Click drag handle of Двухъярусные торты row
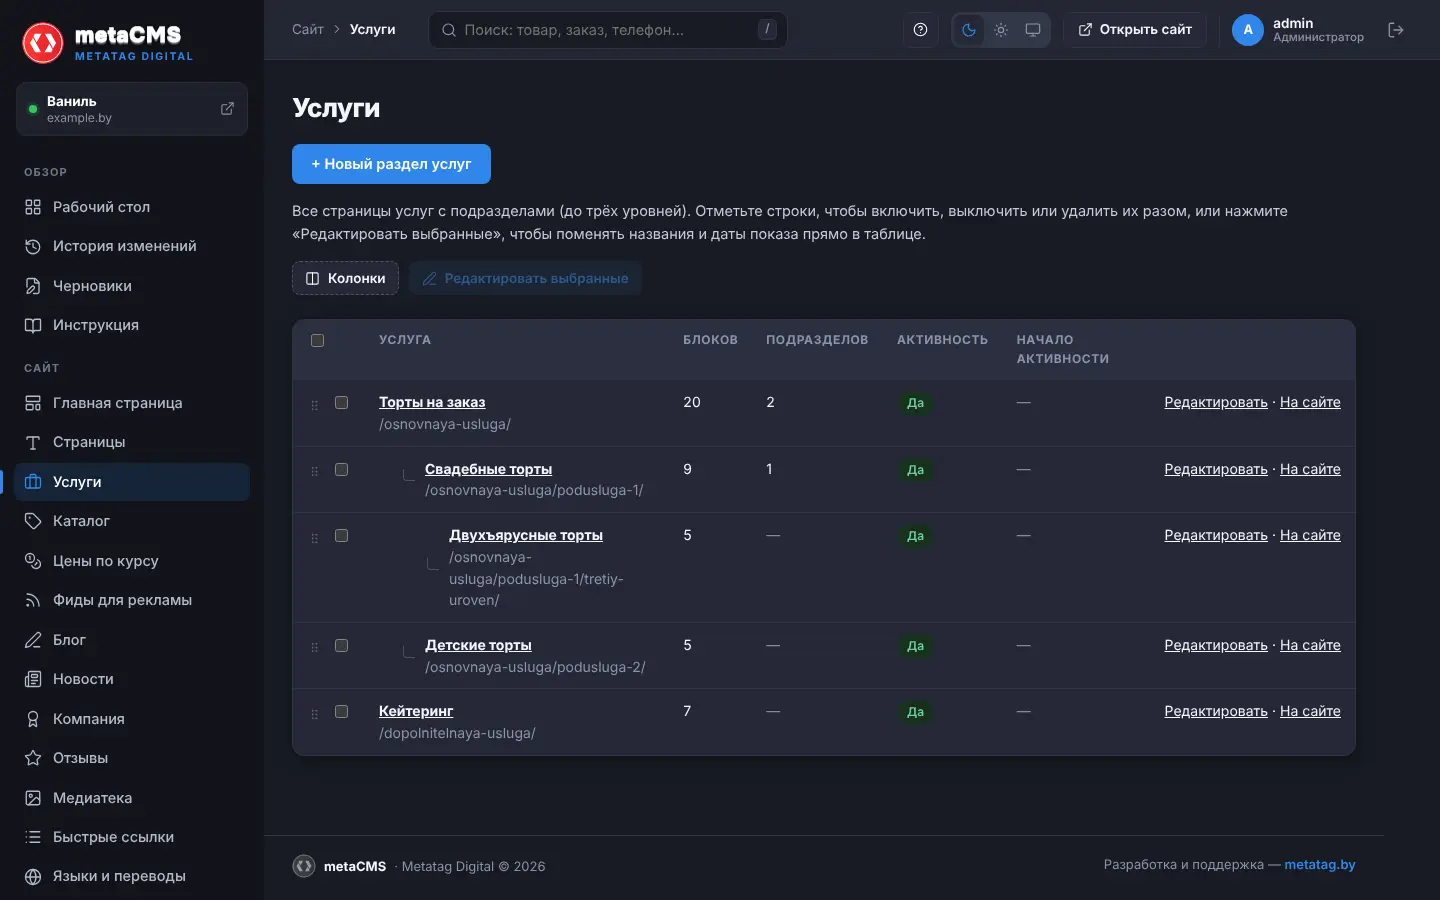1440x900 pixels. point(314,538)
